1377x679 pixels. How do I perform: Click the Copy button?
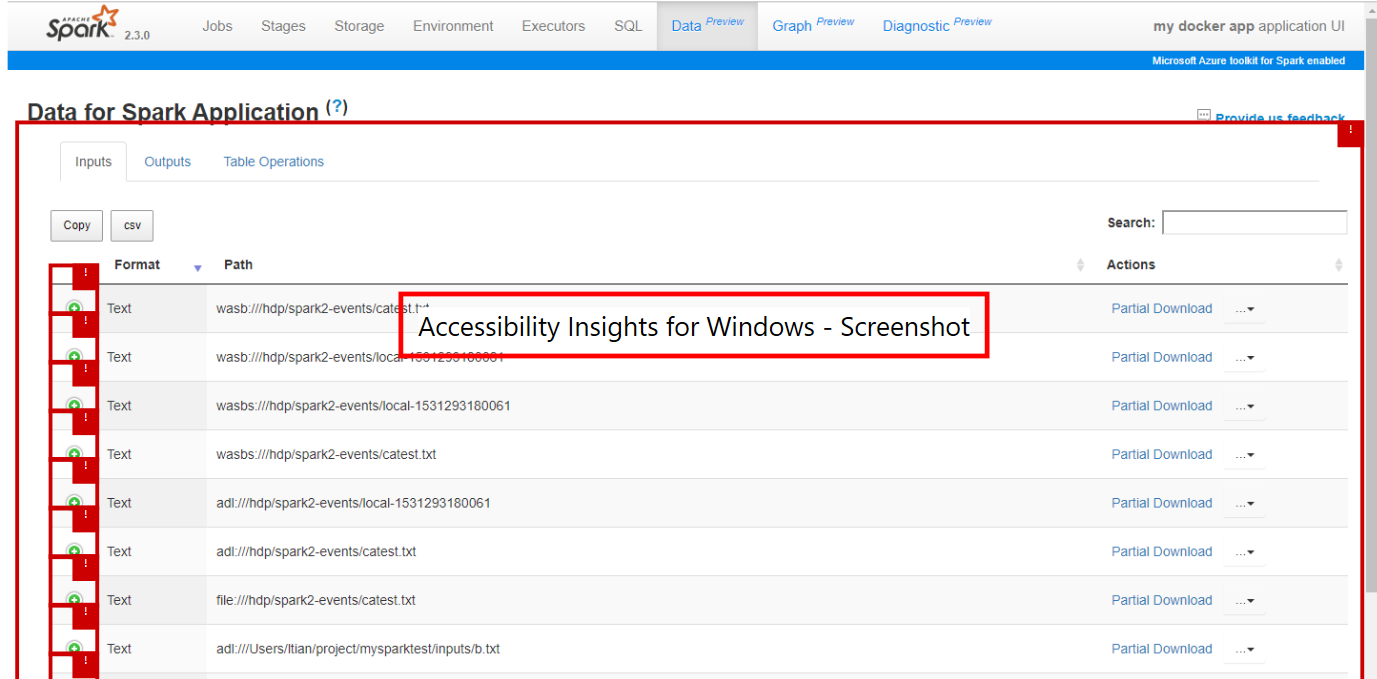[x=76, y=225]
